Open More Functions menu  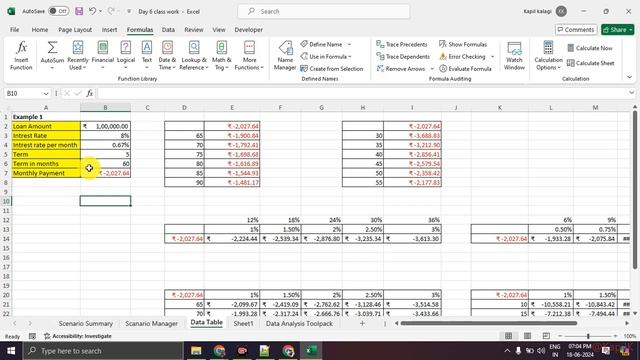(x=249, y=56)
